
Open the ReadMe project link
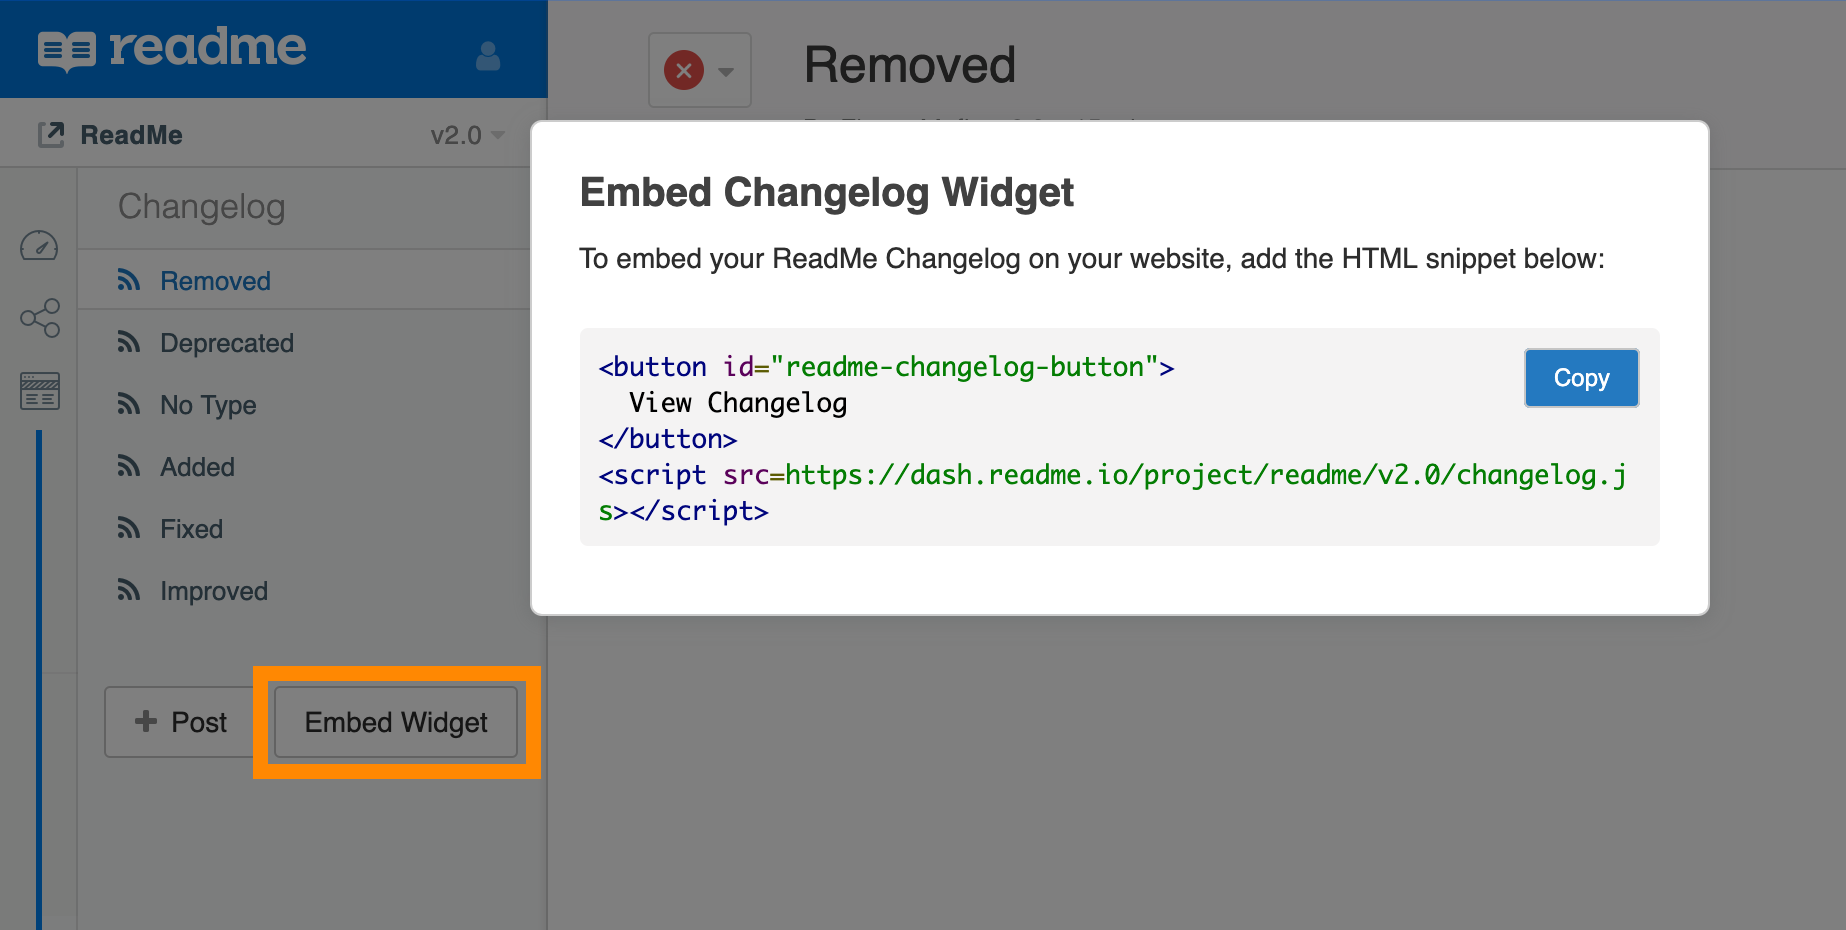pyautogui.click(x=131, y=135)
